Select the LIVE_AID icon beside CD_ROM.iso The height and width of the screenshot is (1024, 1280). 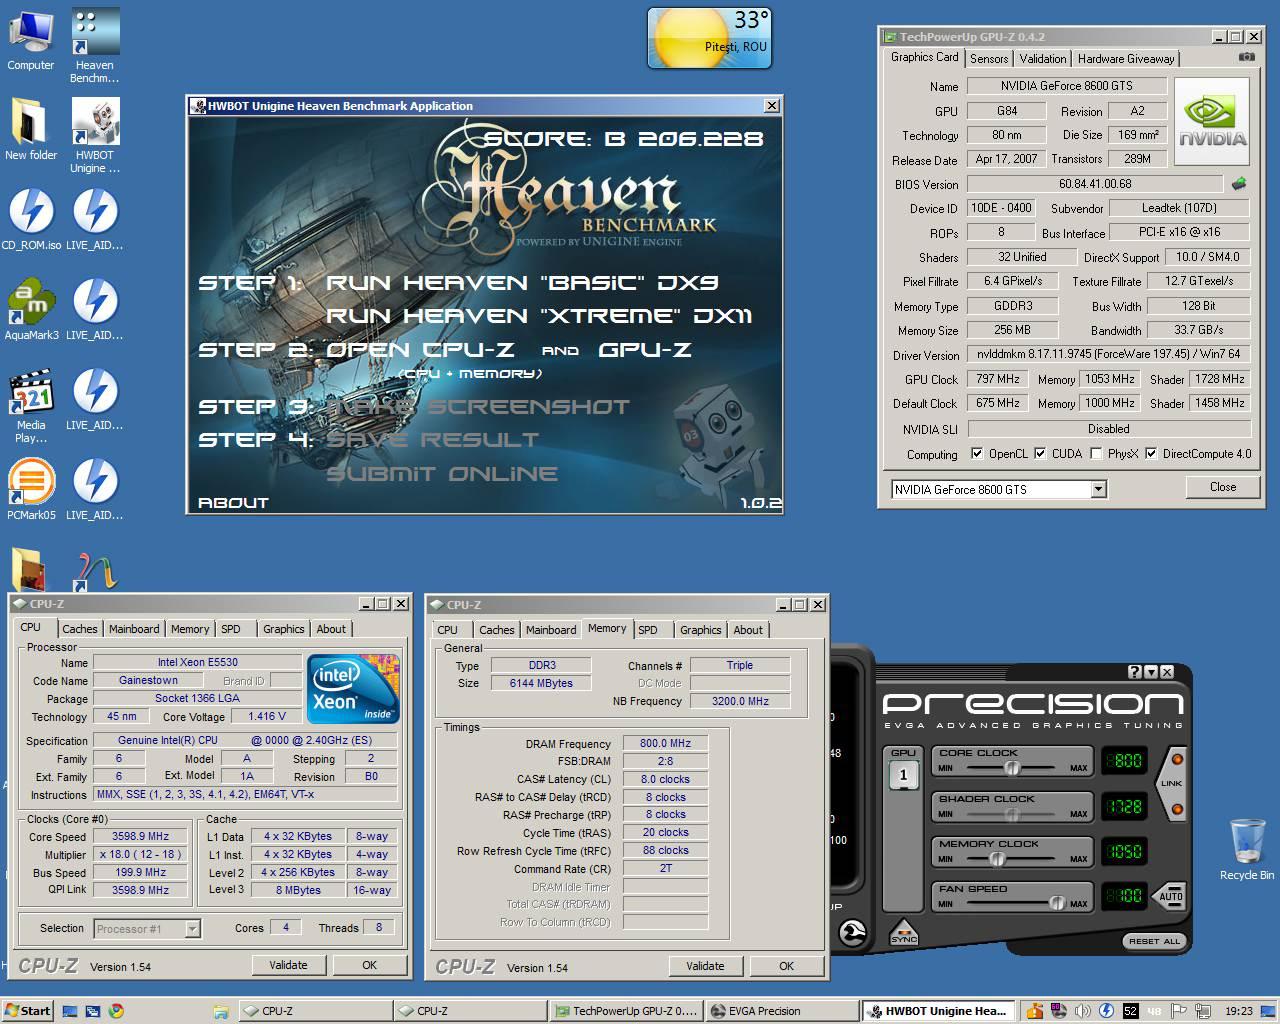[x=95, y=220]
